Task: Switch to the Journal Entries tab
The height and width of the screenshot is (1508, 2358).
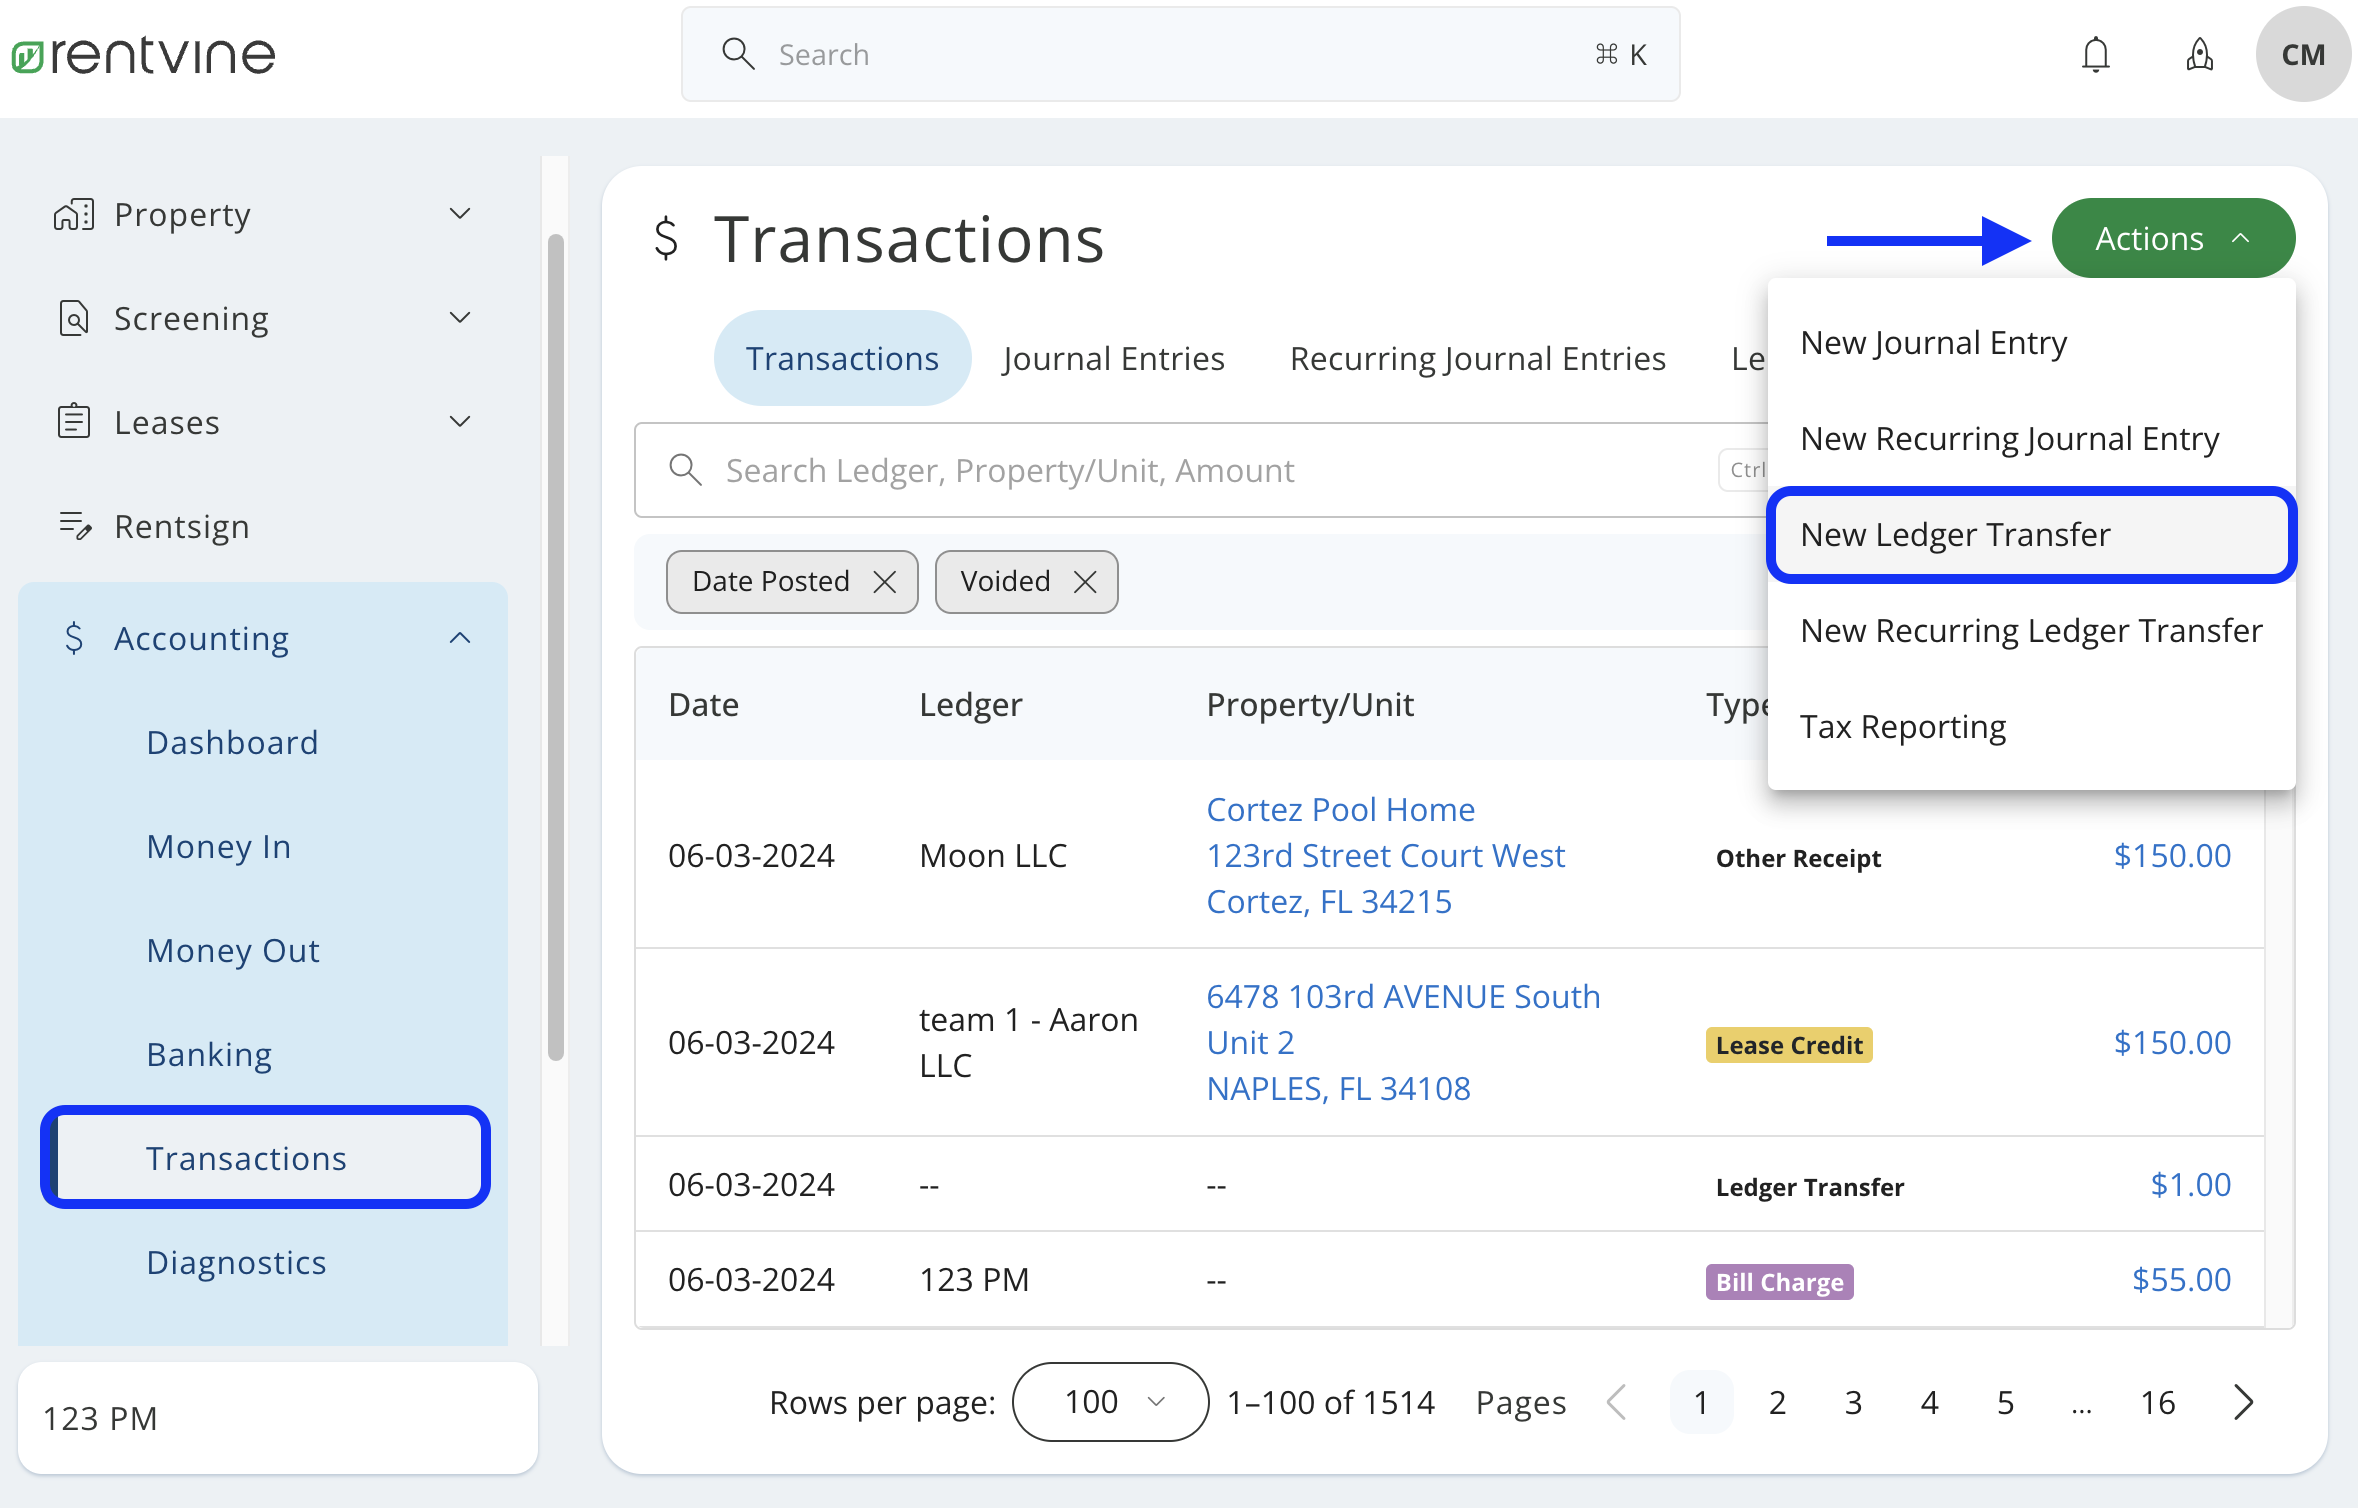Action: (1113, 357)
